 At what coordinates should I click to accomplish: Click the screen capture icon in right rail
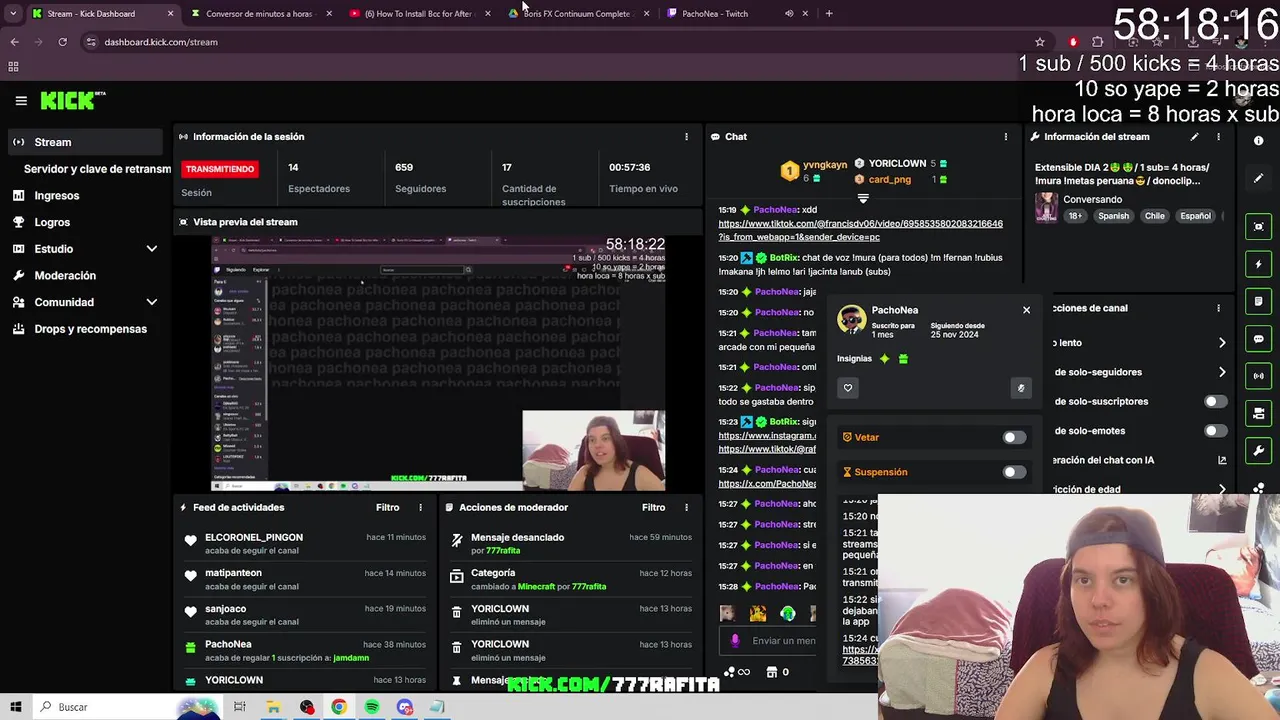pyautogui.click(x=1259, y=227)
